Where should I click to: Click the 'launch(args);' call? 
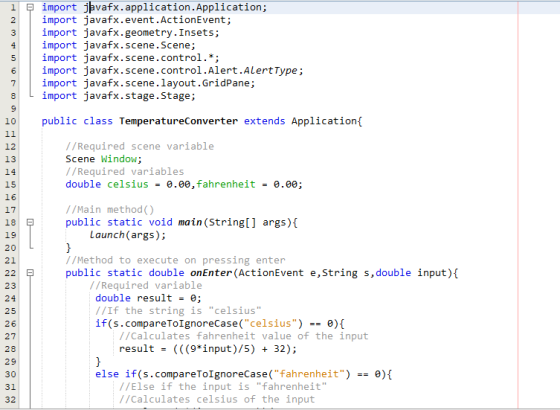click(128, 235)
